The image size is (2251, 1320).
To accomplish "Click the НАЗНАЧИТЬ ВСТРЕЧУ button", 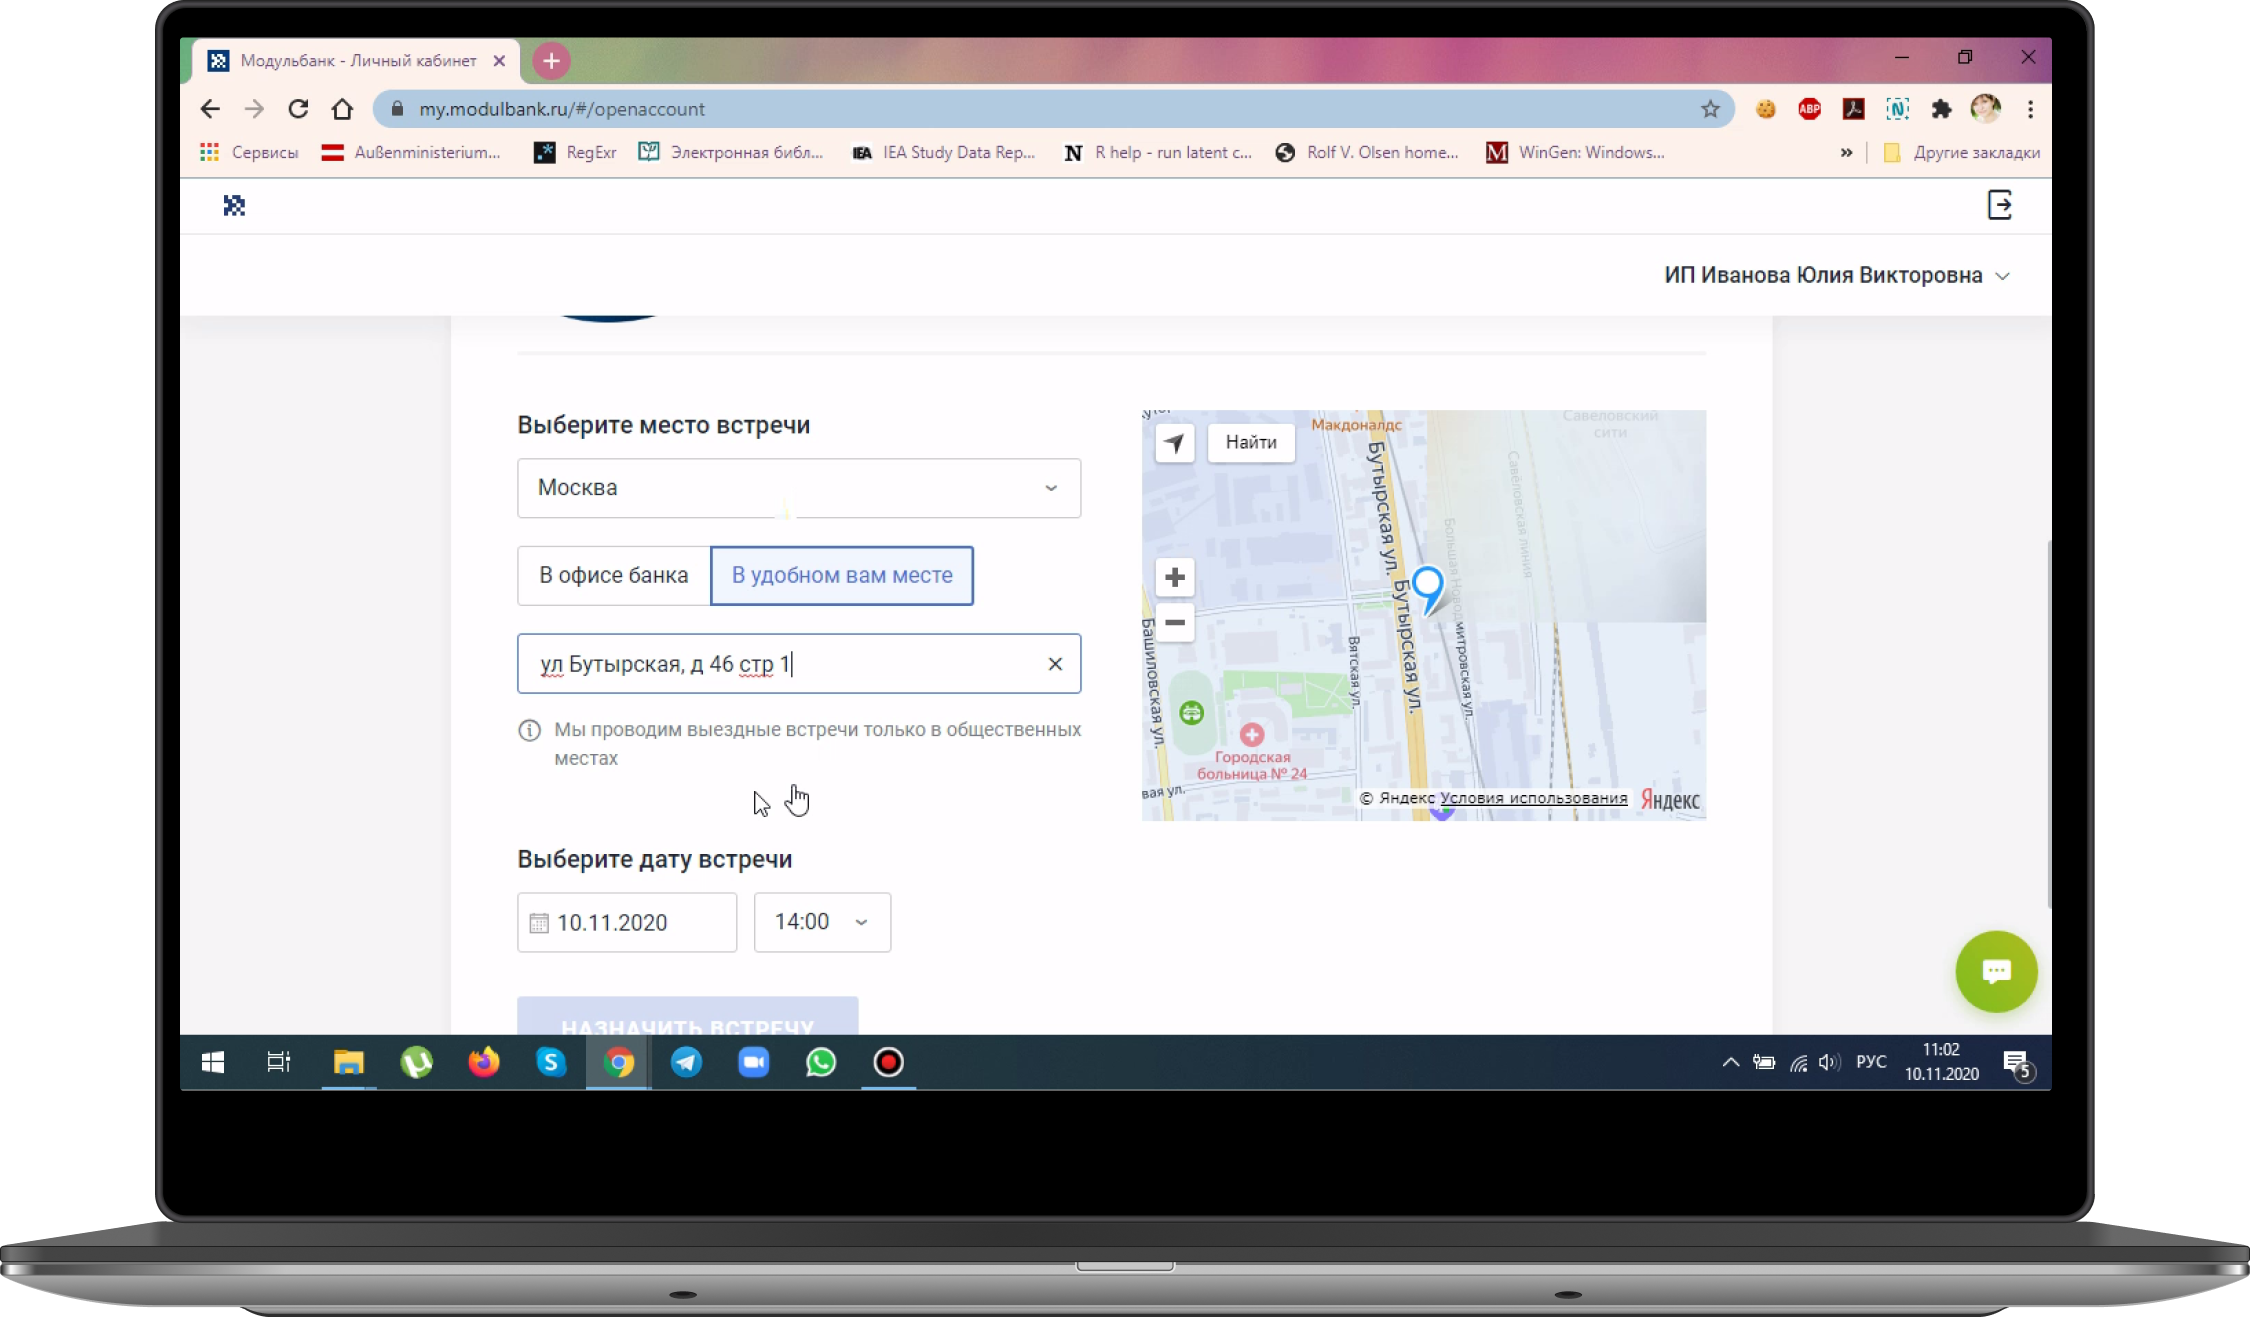I will point(687,1016).
